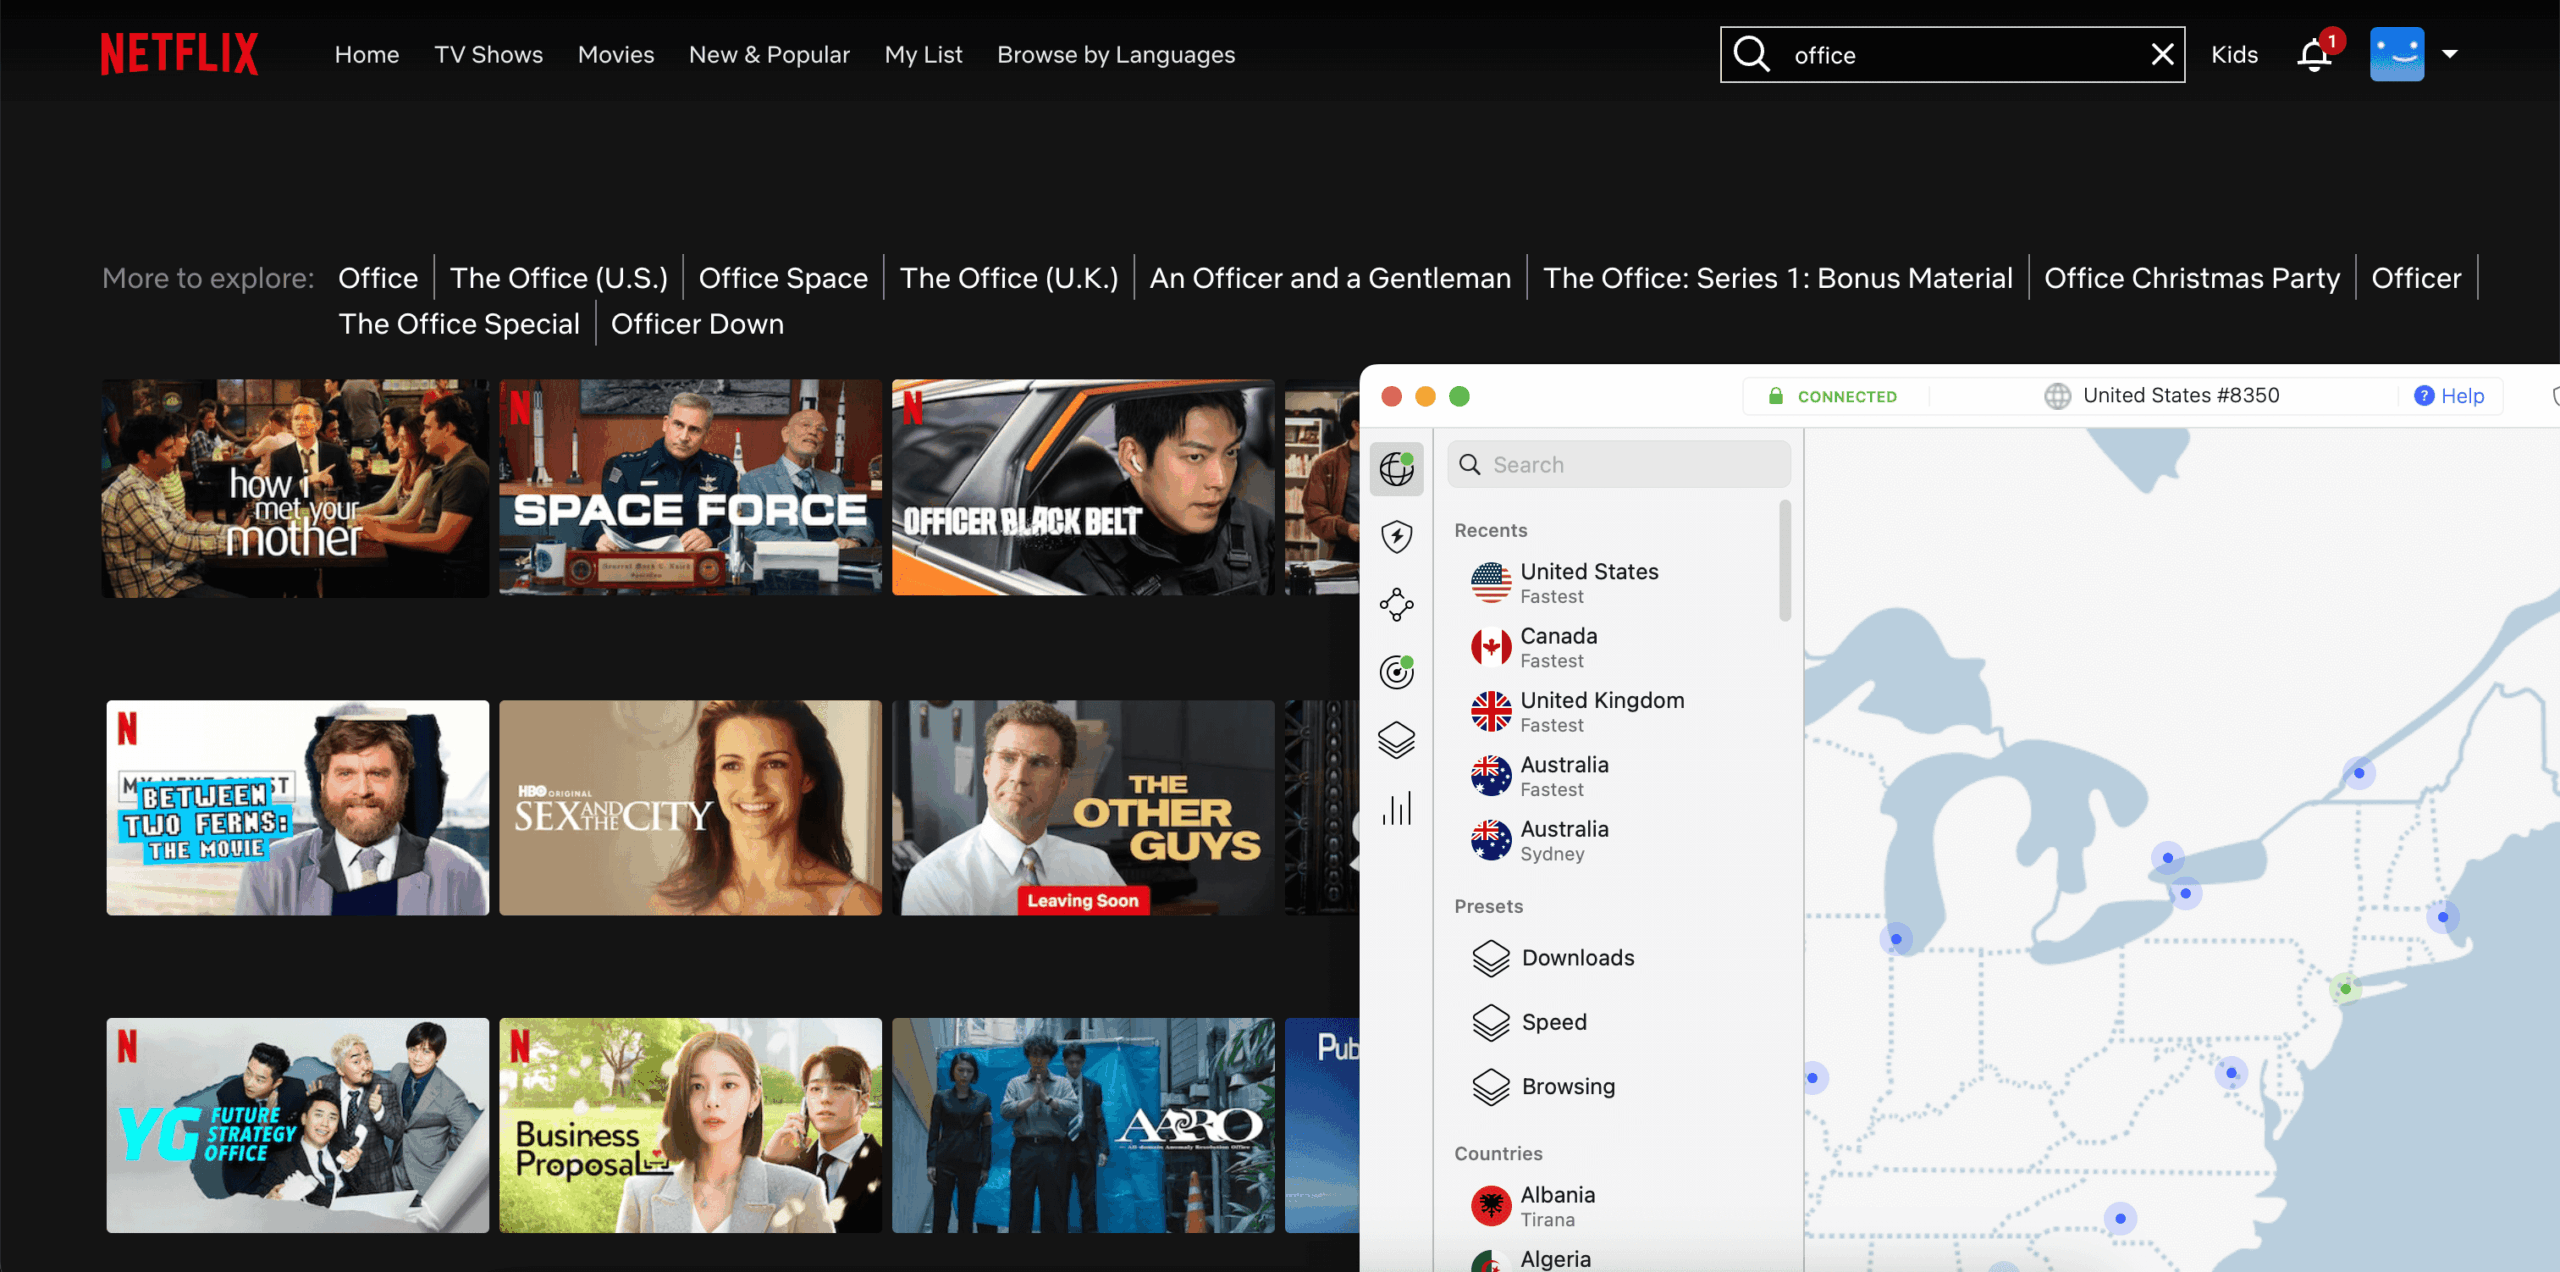Image resolution: width=2560 pixels, height=1272 pixels.
Task: Click the VPN server list scrollbar
Action: point(1785,561)
